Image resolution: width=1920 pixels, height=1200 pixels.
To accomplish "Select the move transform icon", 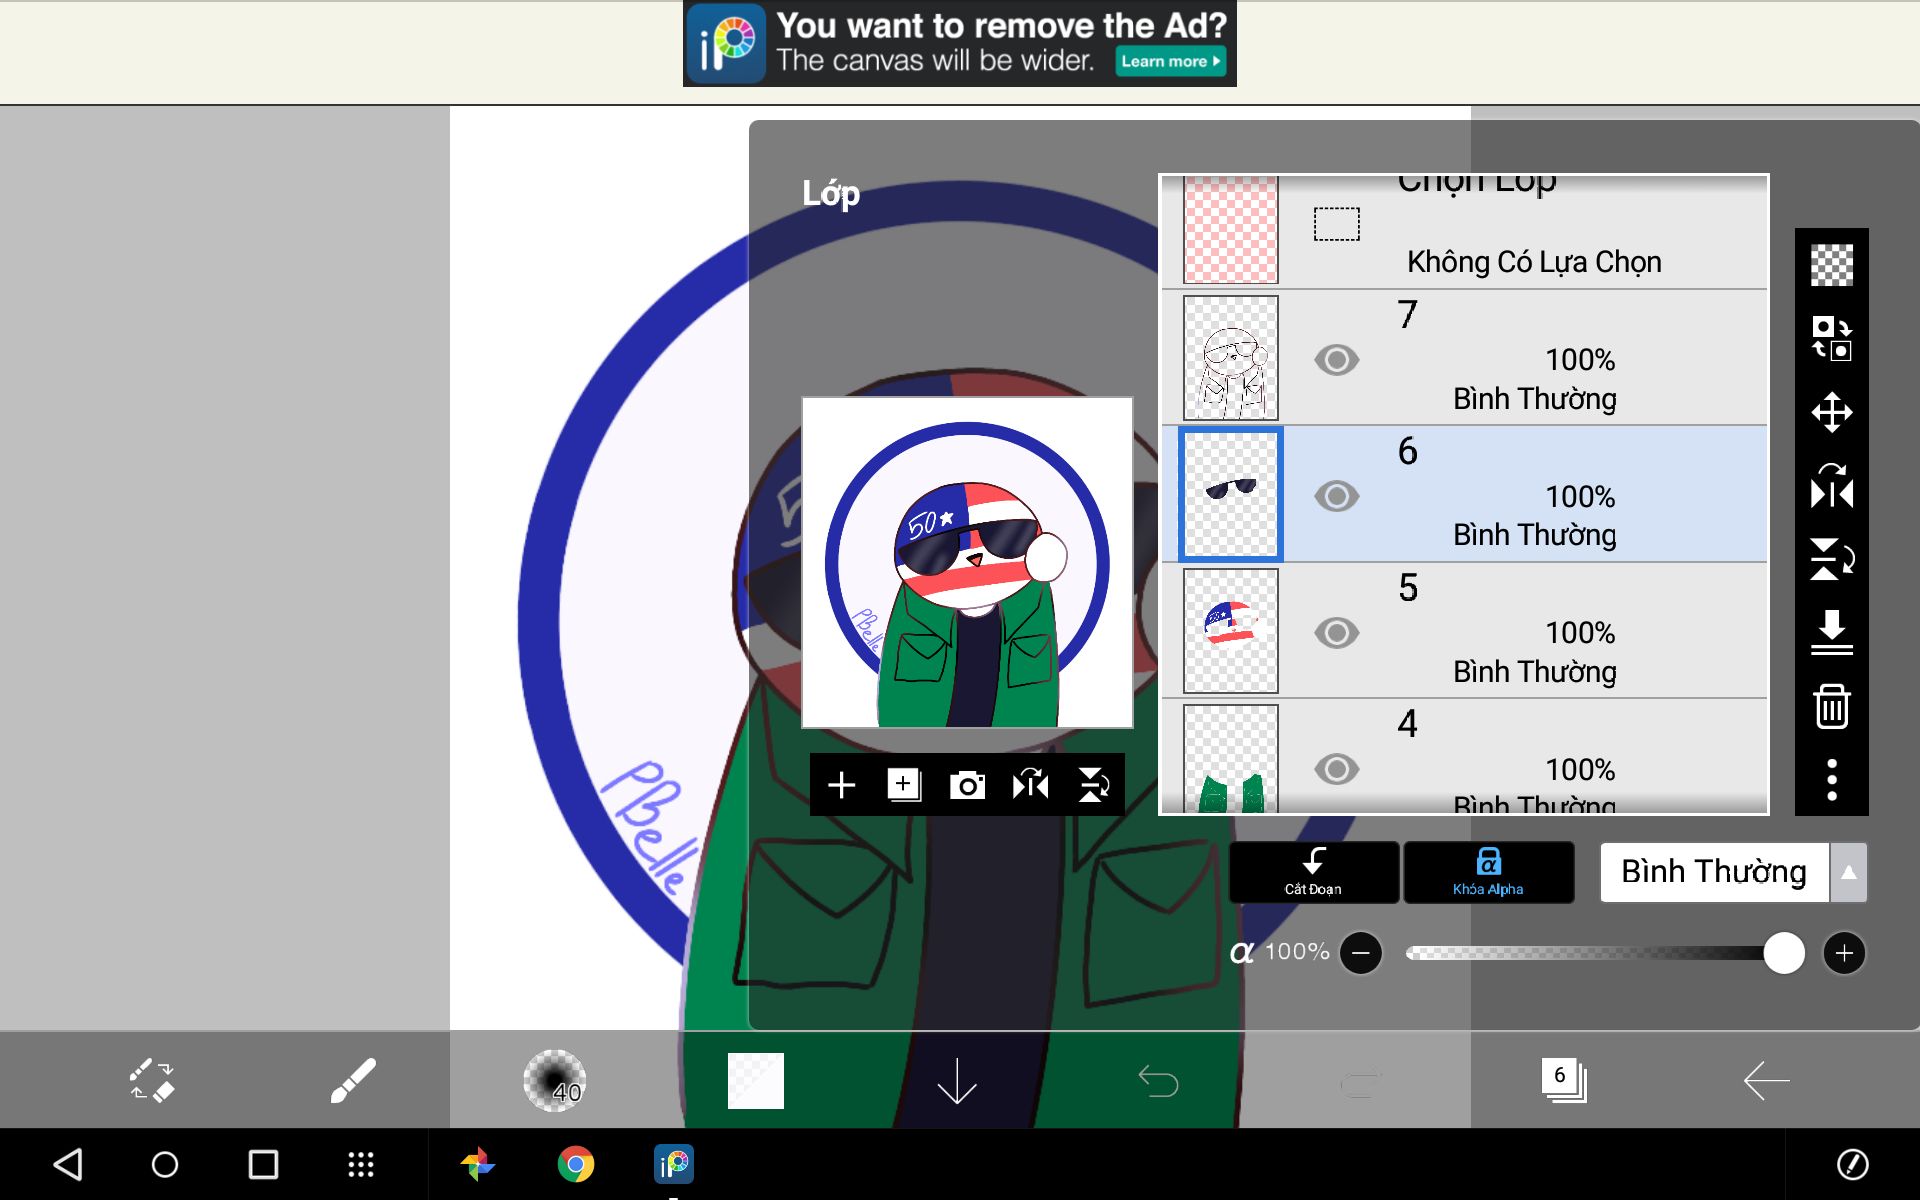I will [x=1832, y=412].
